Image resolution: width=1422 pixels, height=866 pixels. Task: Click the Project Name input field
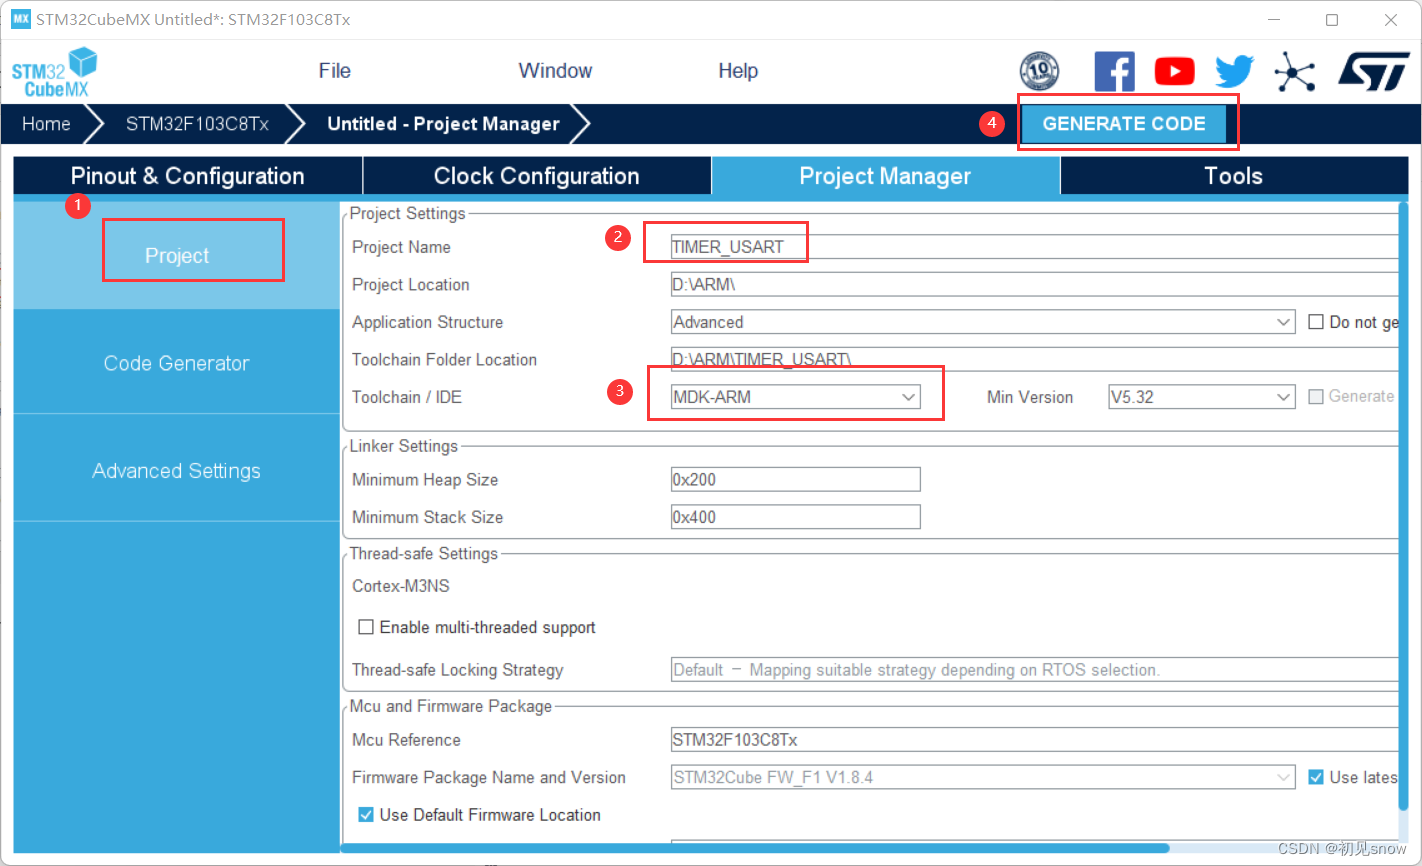pyautogui.click(x=1034, y=247)
